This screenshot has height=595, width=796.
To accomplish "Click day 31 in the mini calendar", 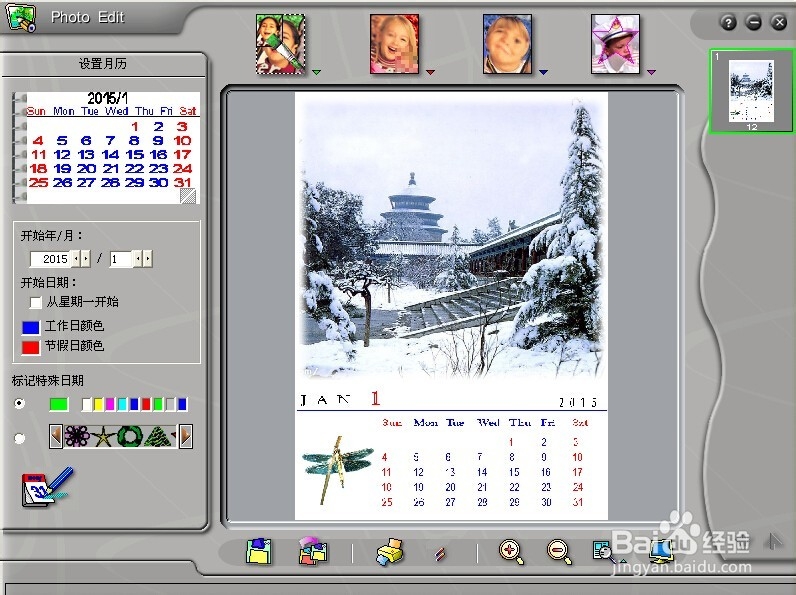I will 183,182.
